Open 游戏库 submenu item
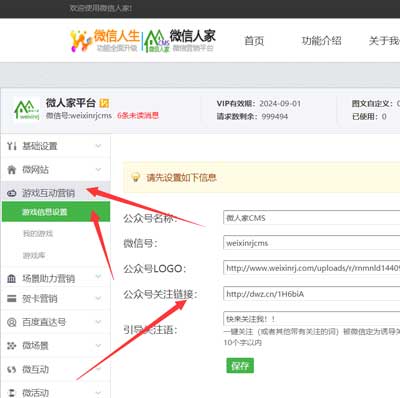 coord(34,255)
